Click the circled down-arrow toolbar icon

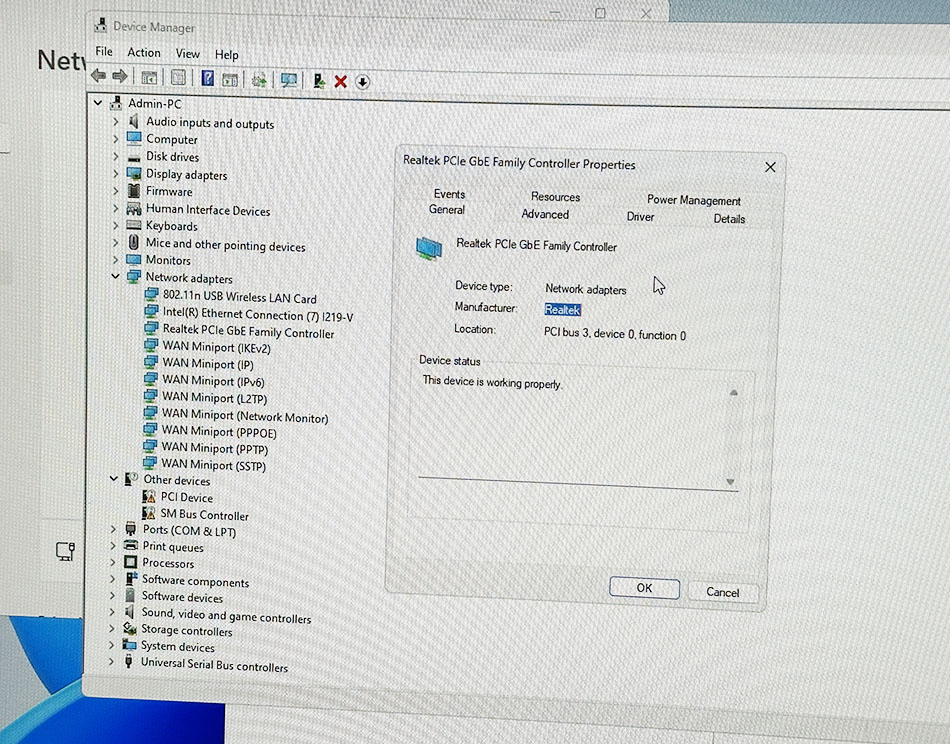(362, 82)
